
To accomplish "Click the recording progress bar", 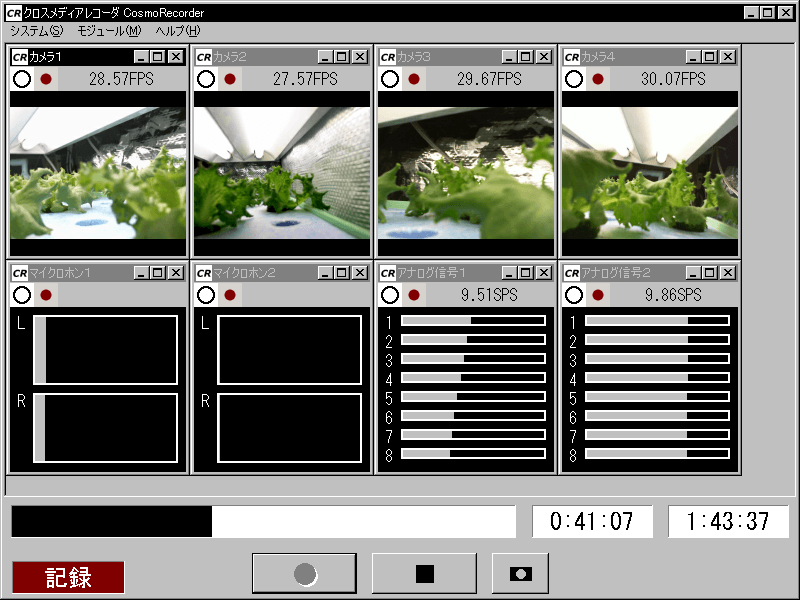I will 264,521.
